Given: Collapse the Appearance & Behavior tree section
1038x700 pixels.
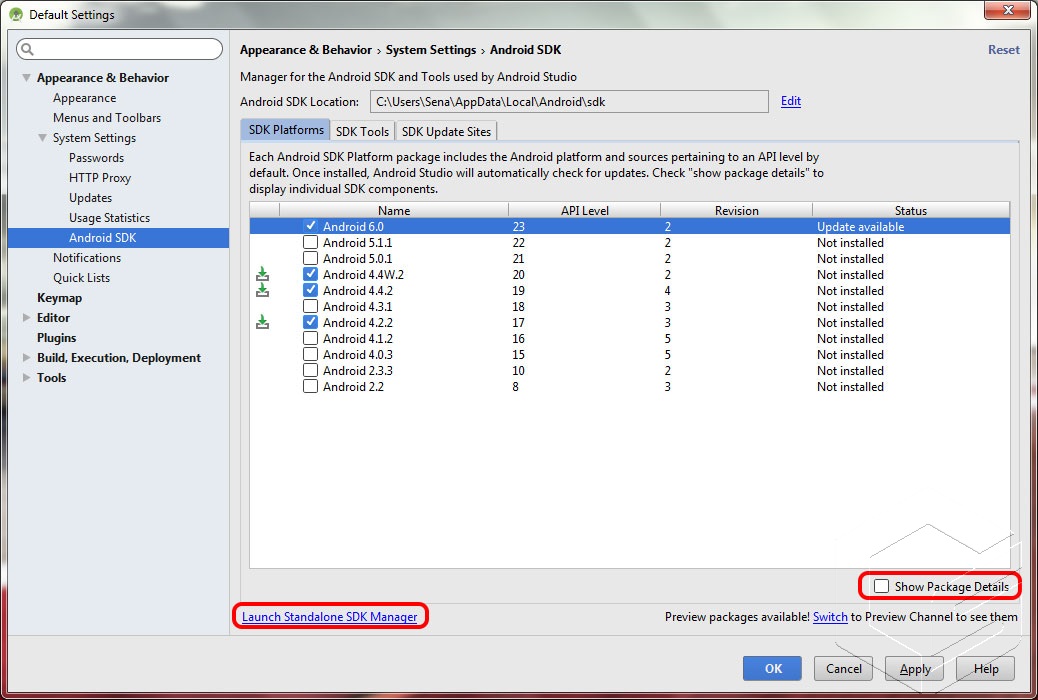Looking at the screenshot, I should click(26, 77).
